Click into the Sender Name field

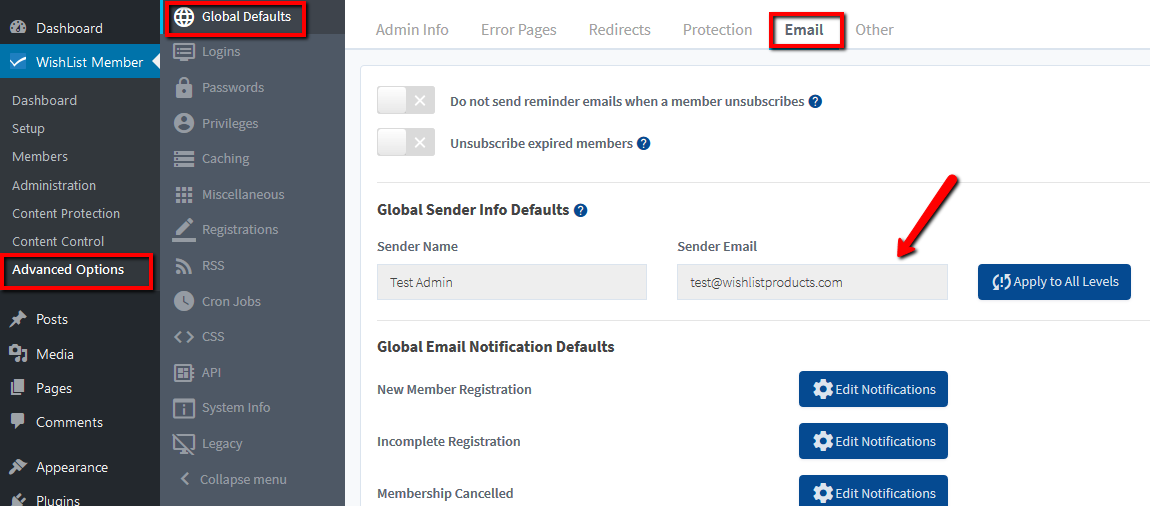(x=512, y=282)
